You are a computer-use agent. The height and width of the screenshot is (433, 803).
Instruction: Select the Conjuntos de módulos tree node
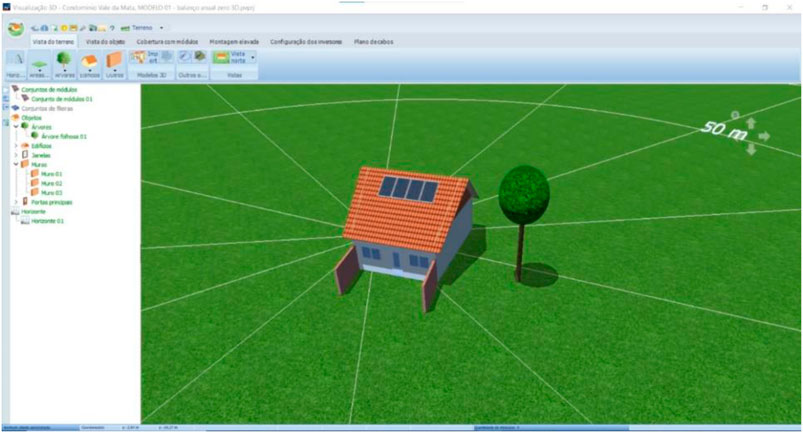click(49, 90)
